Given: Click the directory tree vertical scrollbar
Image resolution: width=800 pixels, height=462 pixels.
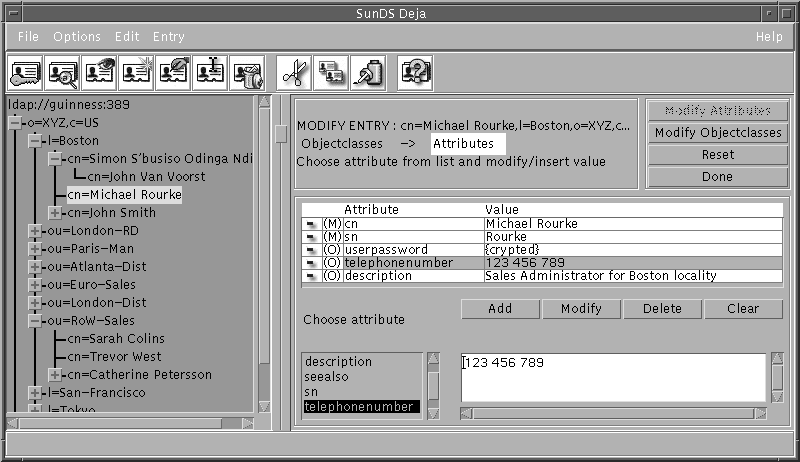Looking at the screenshot, I should tap(264, 253).
